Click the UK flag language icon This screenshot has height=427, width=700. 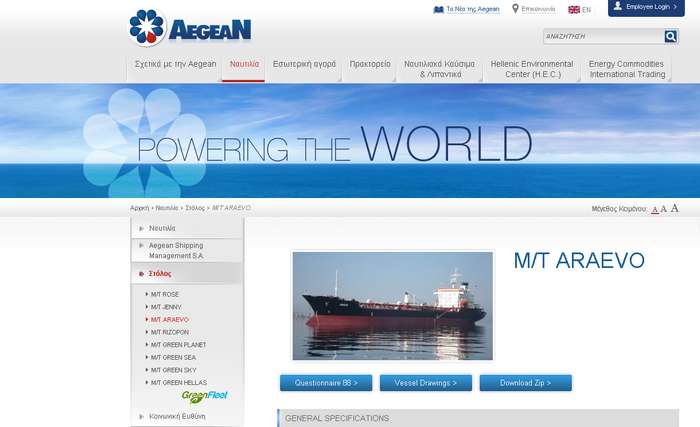574,9
